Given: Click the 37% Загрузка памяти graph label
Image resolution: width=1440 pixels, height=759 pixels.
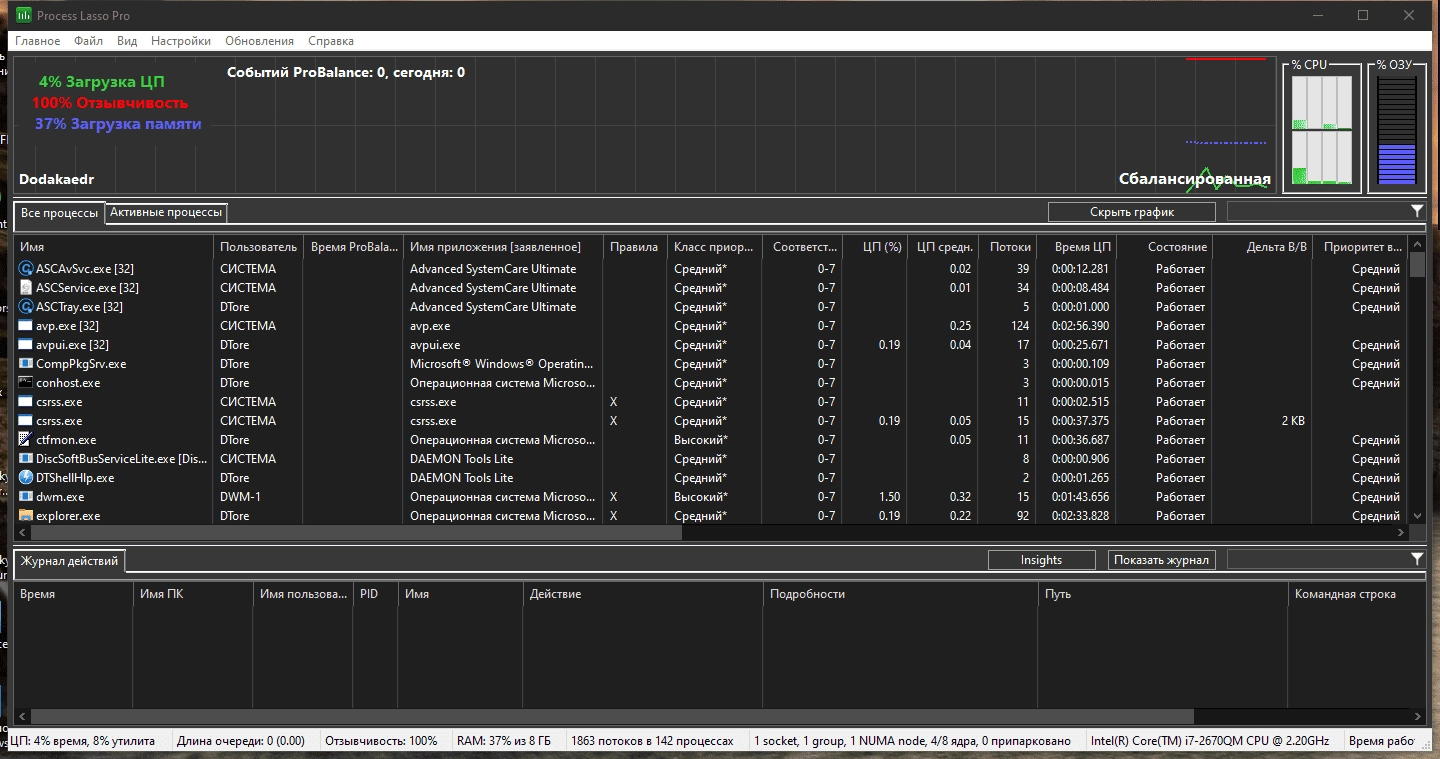Looking at the screenshot, I should point(118,124).
